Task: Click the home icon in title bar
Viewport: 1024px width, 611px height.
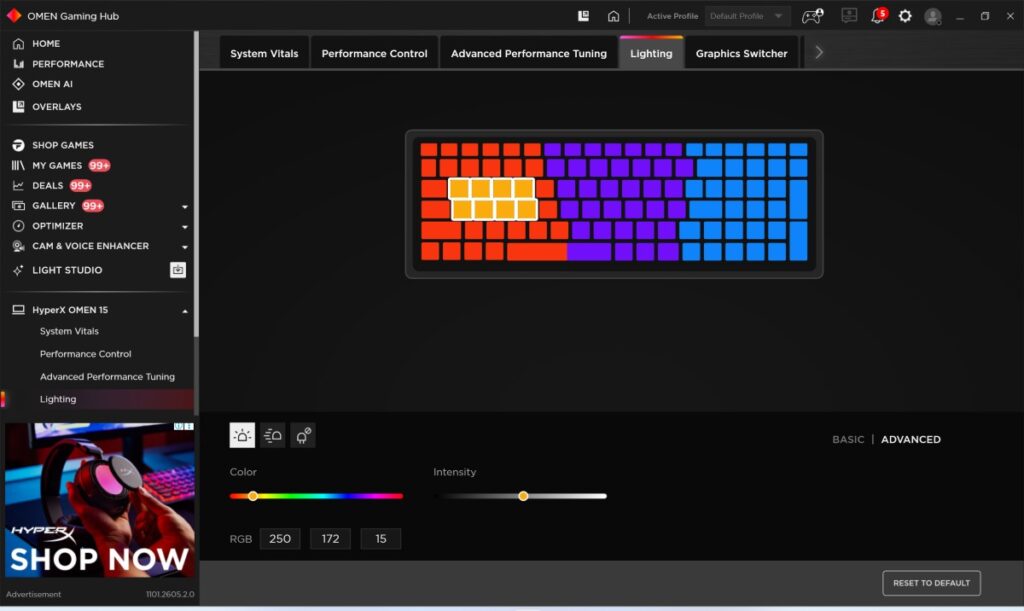Action: 613,16
